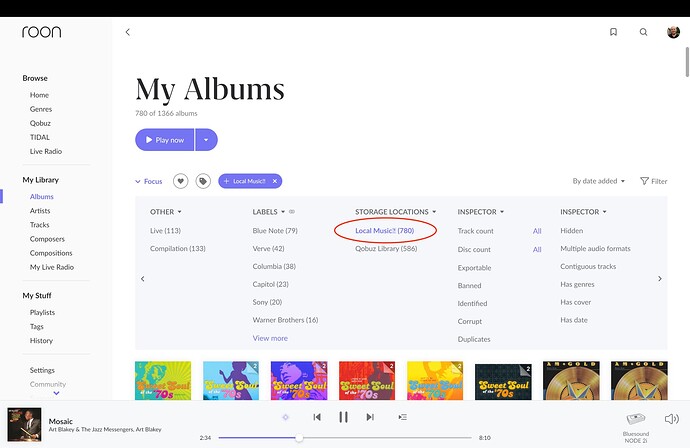Go back with the left arrow
This screenshot has width=690, height=448.
(x=128, y=32)
